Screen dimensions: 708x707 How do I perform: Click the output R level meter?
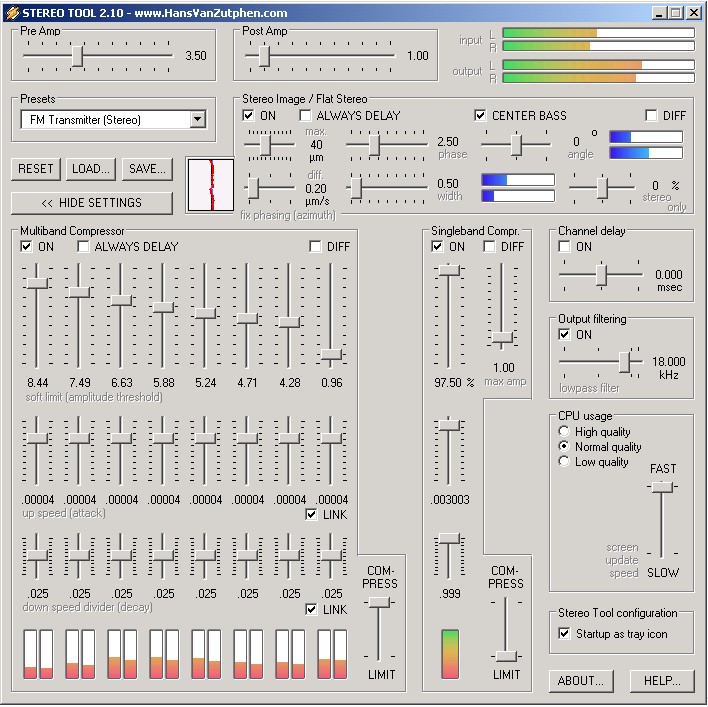click(599, 78)
